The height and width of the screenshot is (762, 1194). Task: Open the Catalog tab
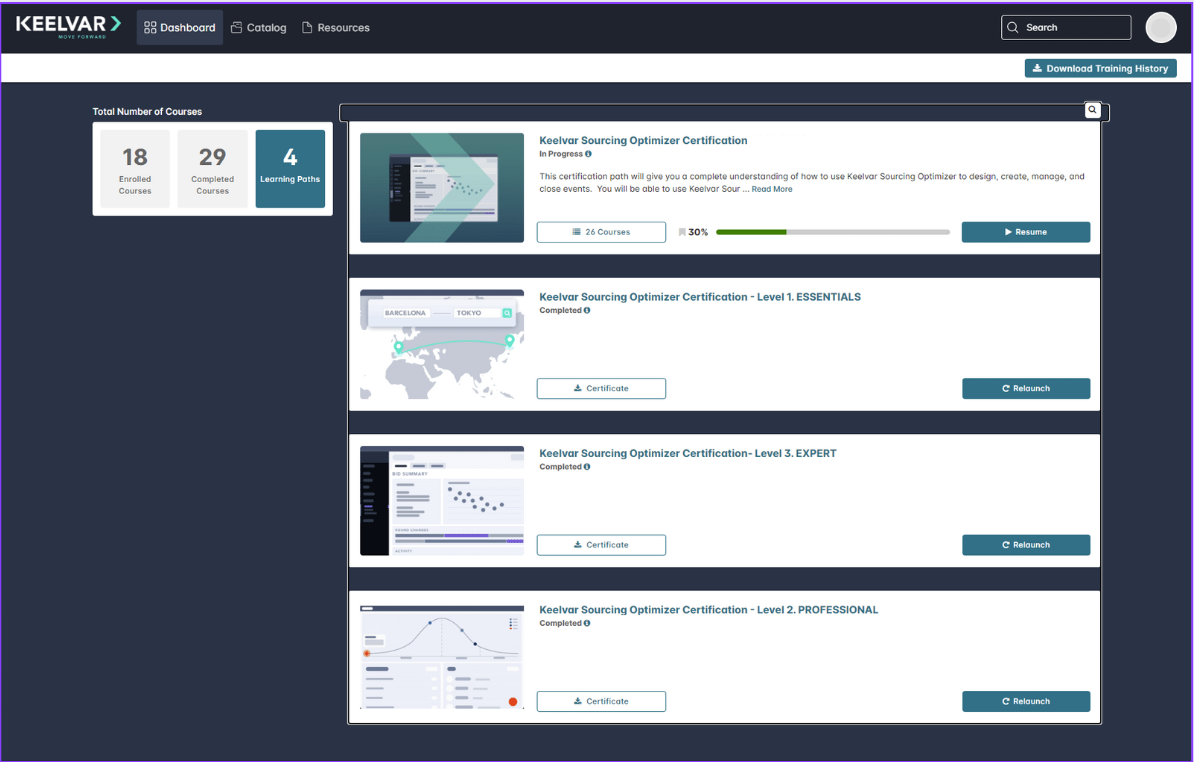[259, 27]
